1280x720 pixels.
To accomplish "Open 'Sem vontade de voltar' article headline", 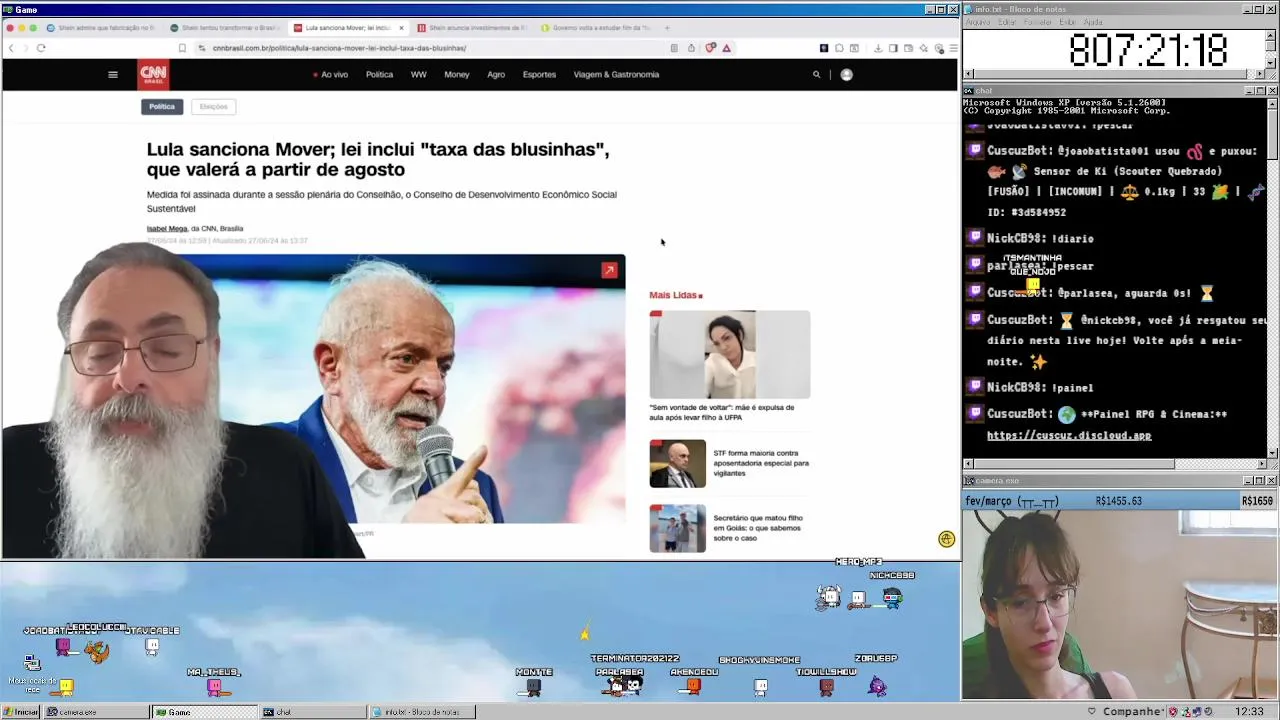I will tap(722, 412).
